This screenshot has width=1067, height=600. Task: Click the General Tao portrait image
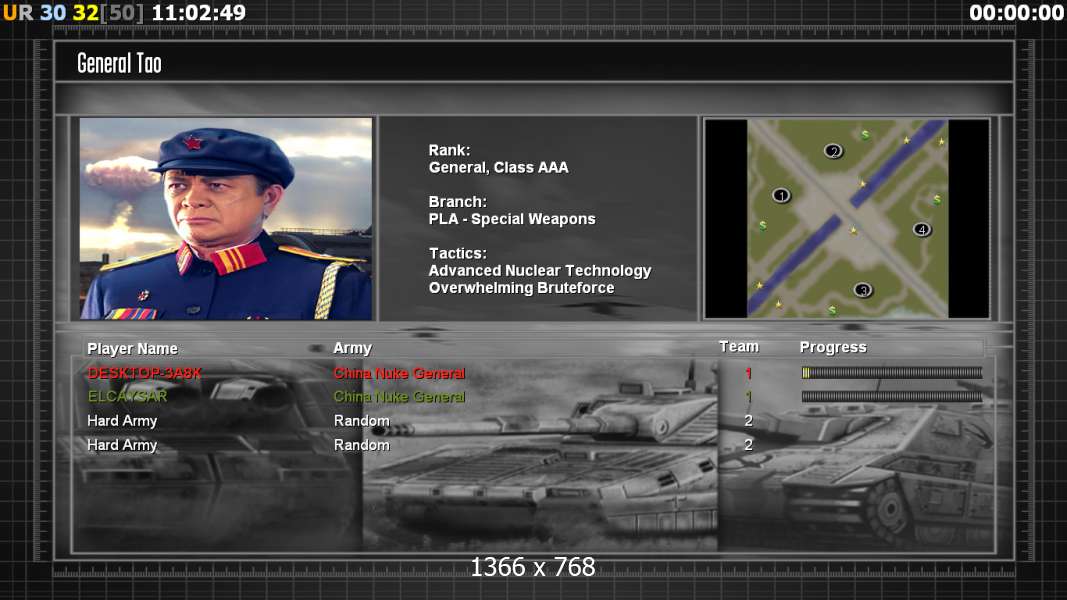(x=226, y=218)
